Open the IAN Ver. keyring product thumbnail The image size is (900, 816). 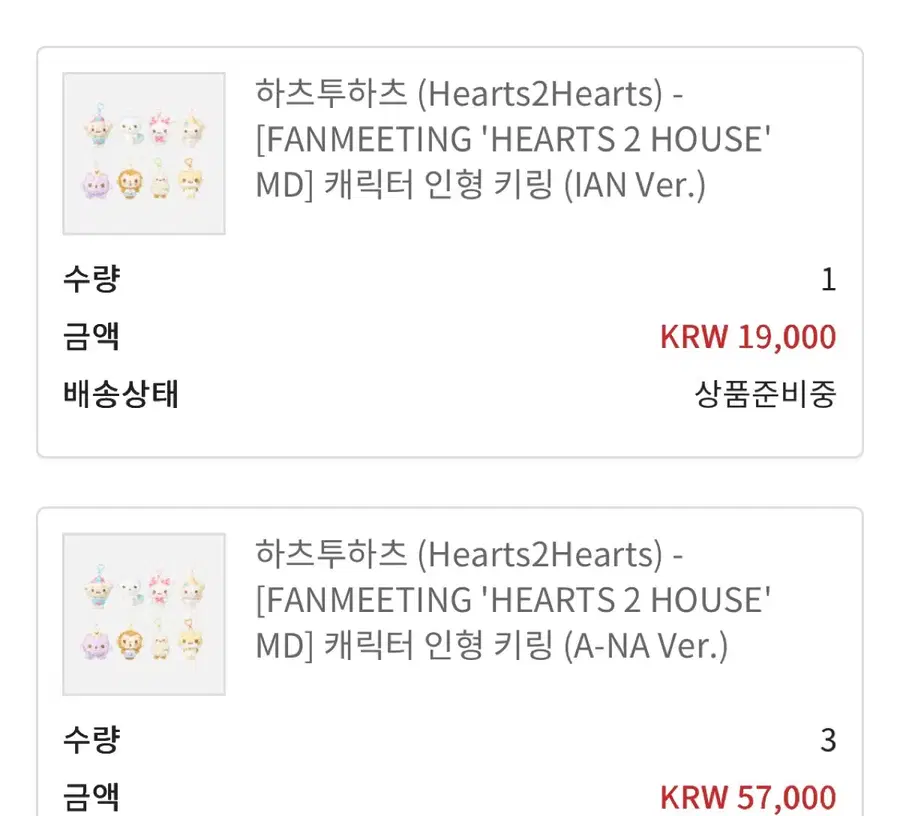(144, 153)
